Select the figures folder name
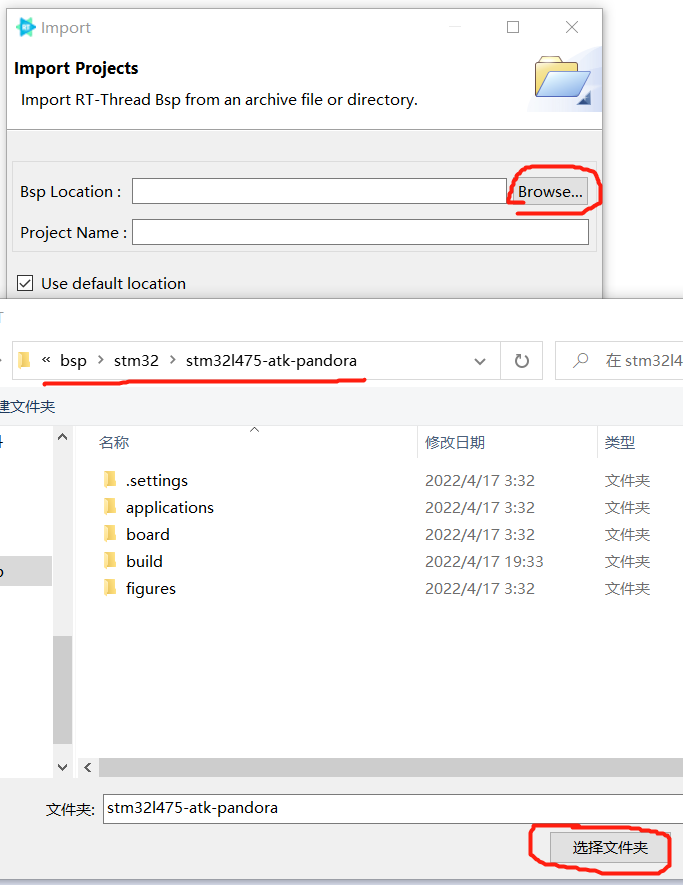Viewport: 683px width, 885px height. [151, 589]
